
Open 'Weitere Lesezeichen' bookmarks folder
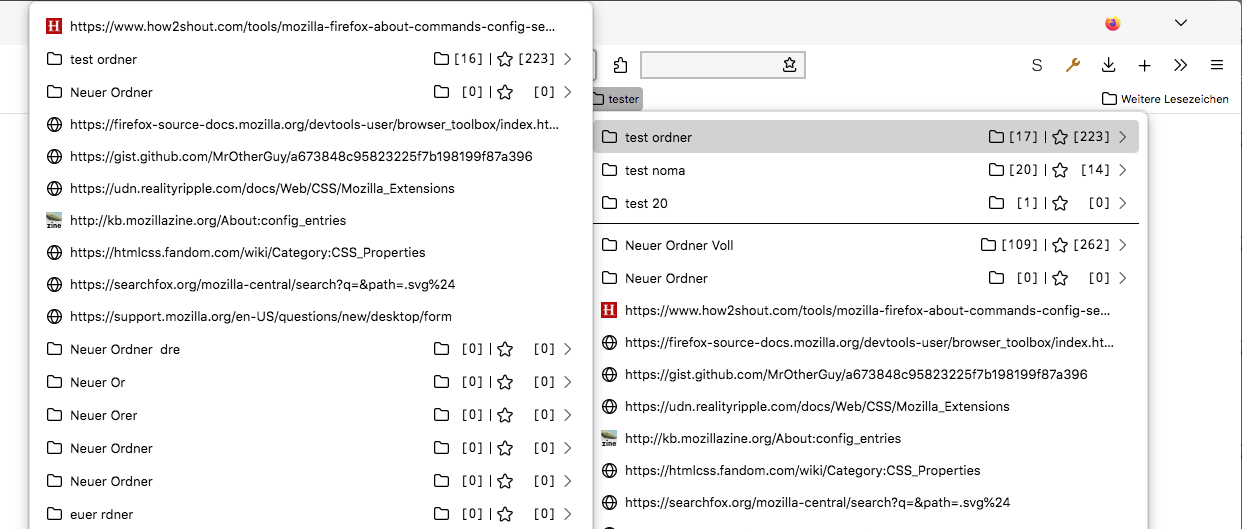(1165, 99)
